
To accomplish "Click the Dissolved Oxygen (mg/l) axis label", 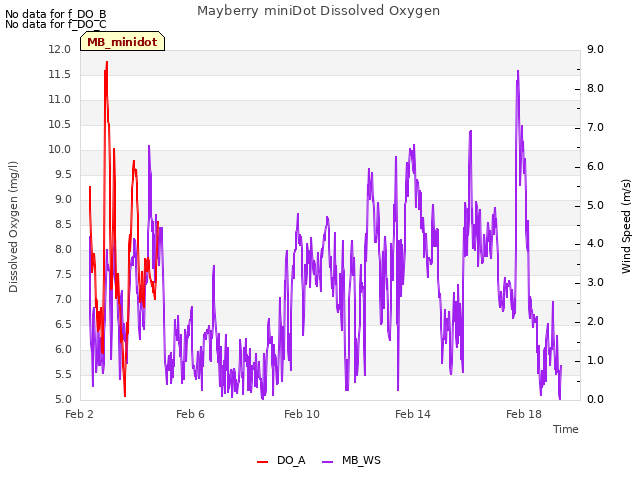I will [13, 227].
